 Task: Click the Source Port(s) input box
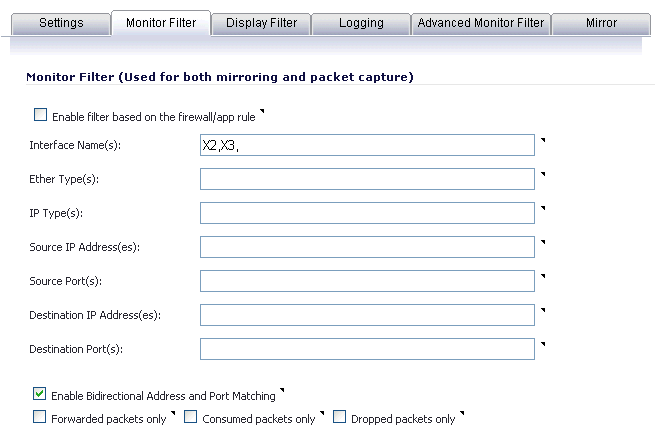(x=367, y=281)
